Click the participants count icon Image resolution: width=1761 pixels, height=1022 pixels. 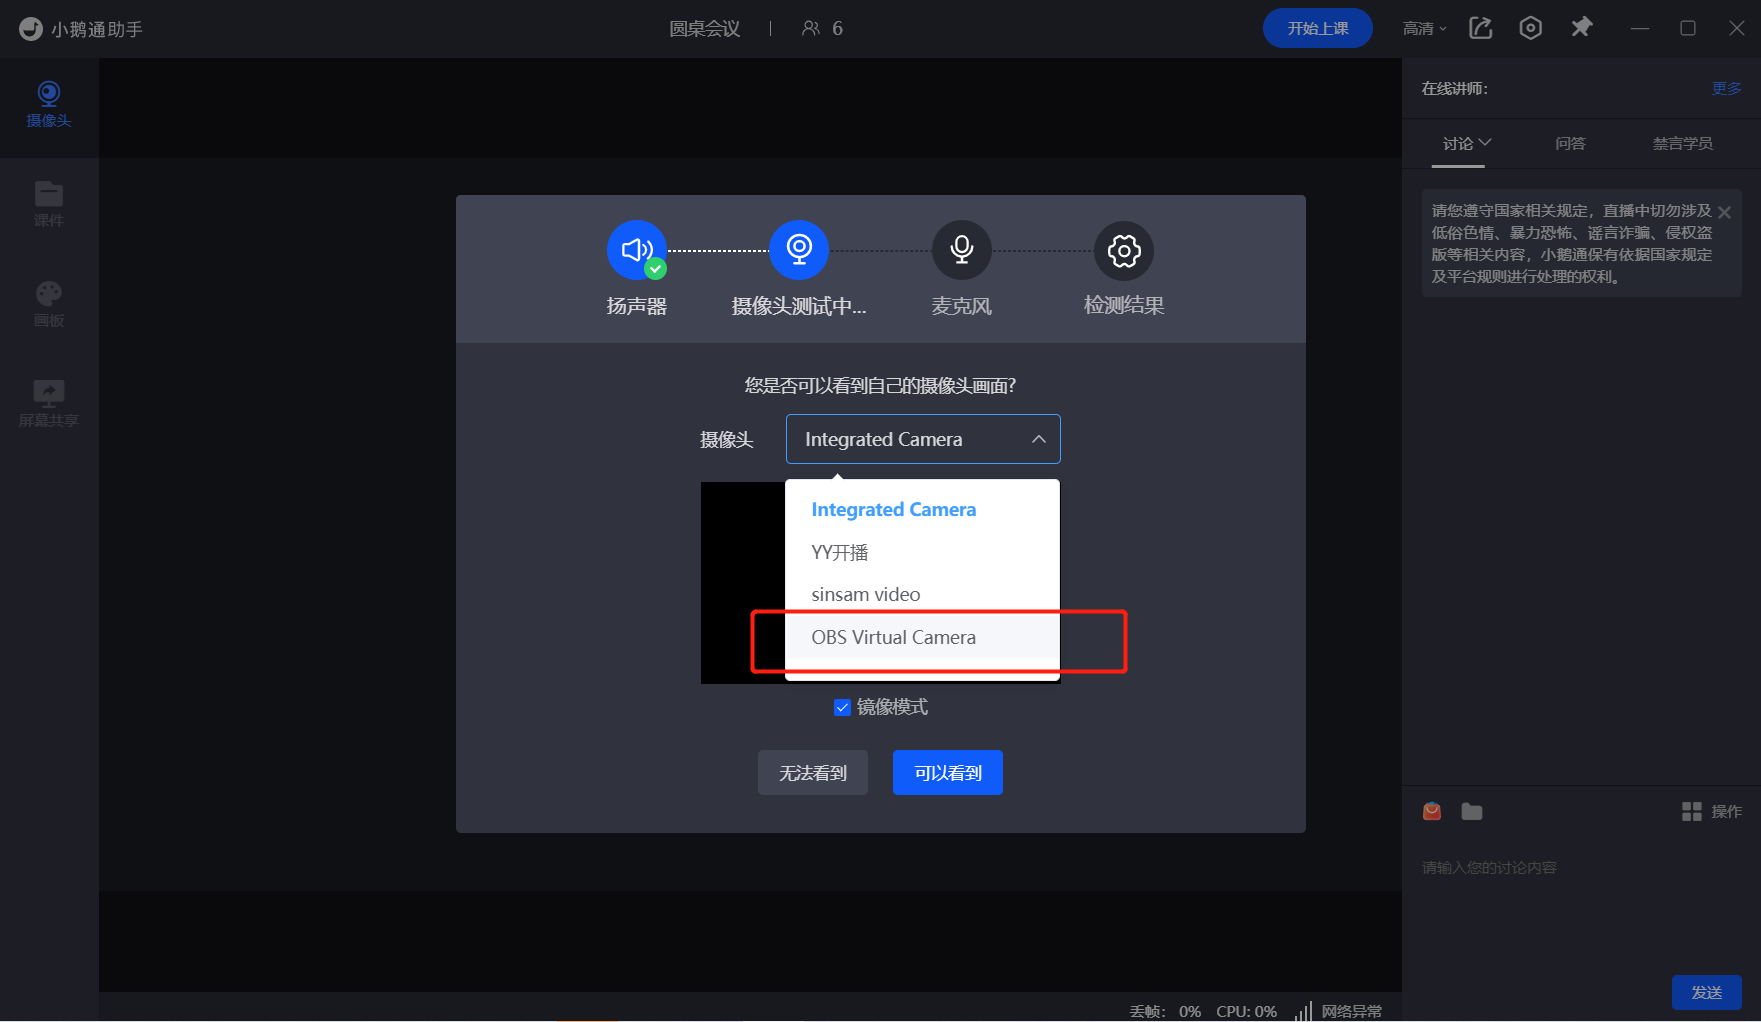click(811, 28)
